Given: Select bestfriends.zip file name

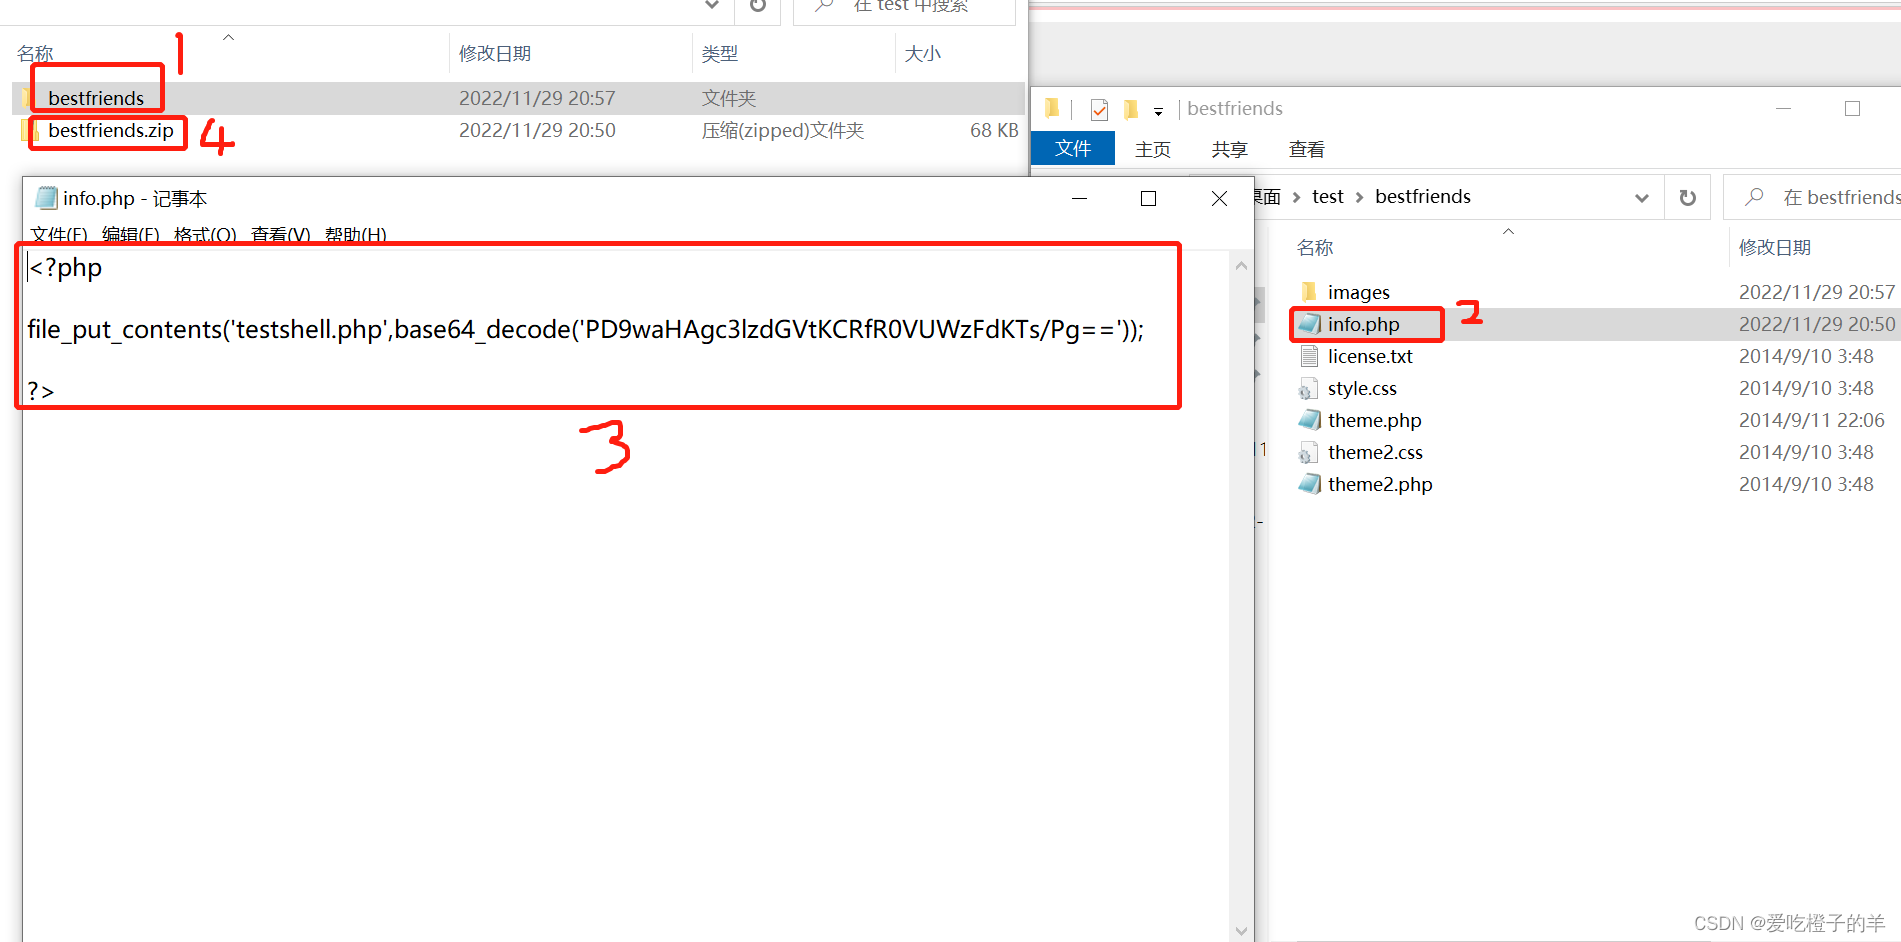Looking at the screenshot, I should (x=111, y=131).
